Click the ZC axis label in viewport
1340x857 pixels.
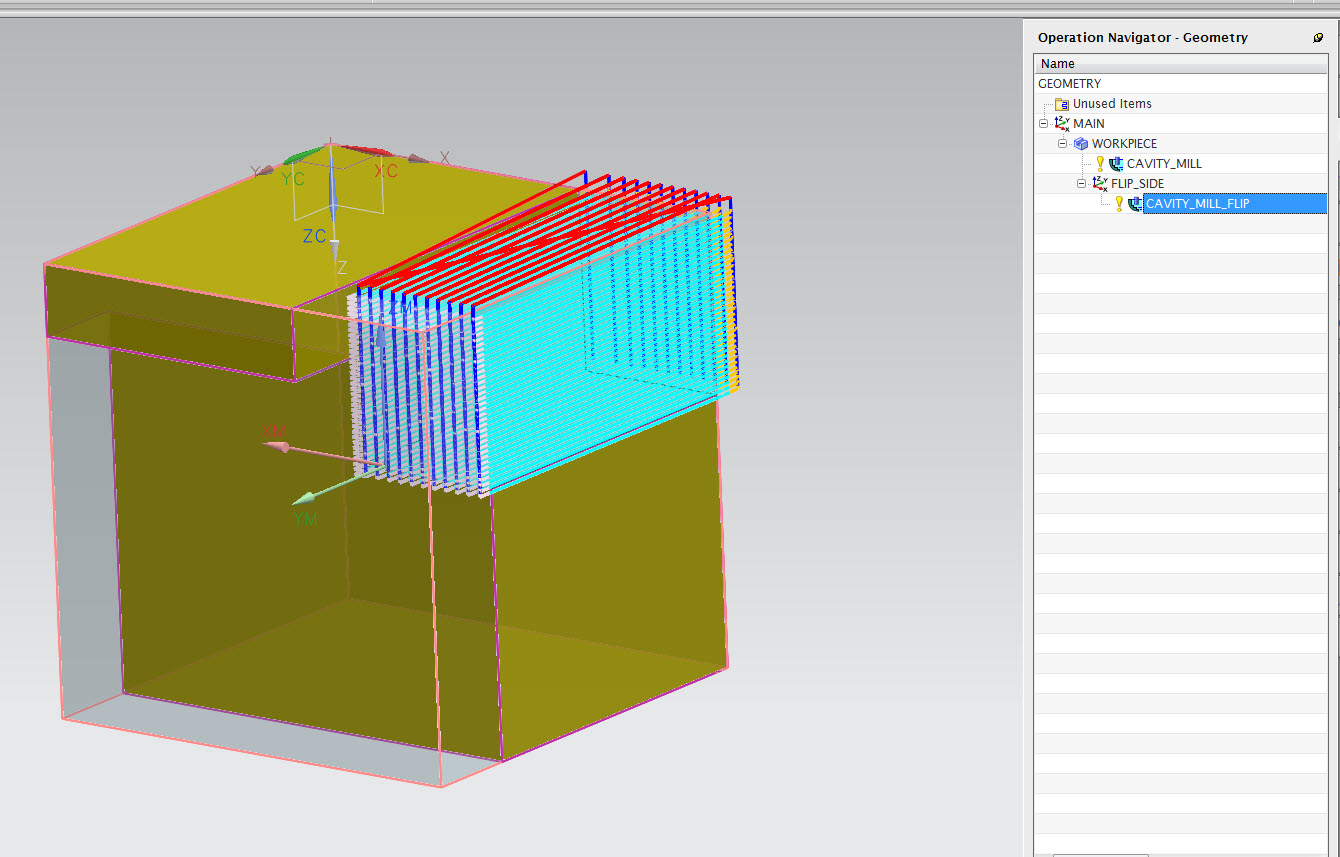pos(314,236)
